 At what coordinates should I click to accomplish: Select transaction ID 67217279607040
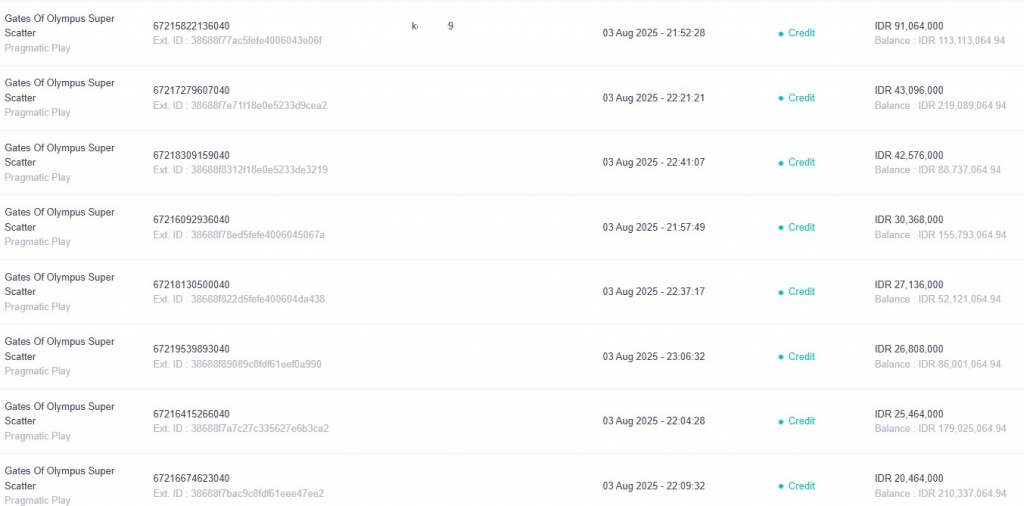point(191,90)
